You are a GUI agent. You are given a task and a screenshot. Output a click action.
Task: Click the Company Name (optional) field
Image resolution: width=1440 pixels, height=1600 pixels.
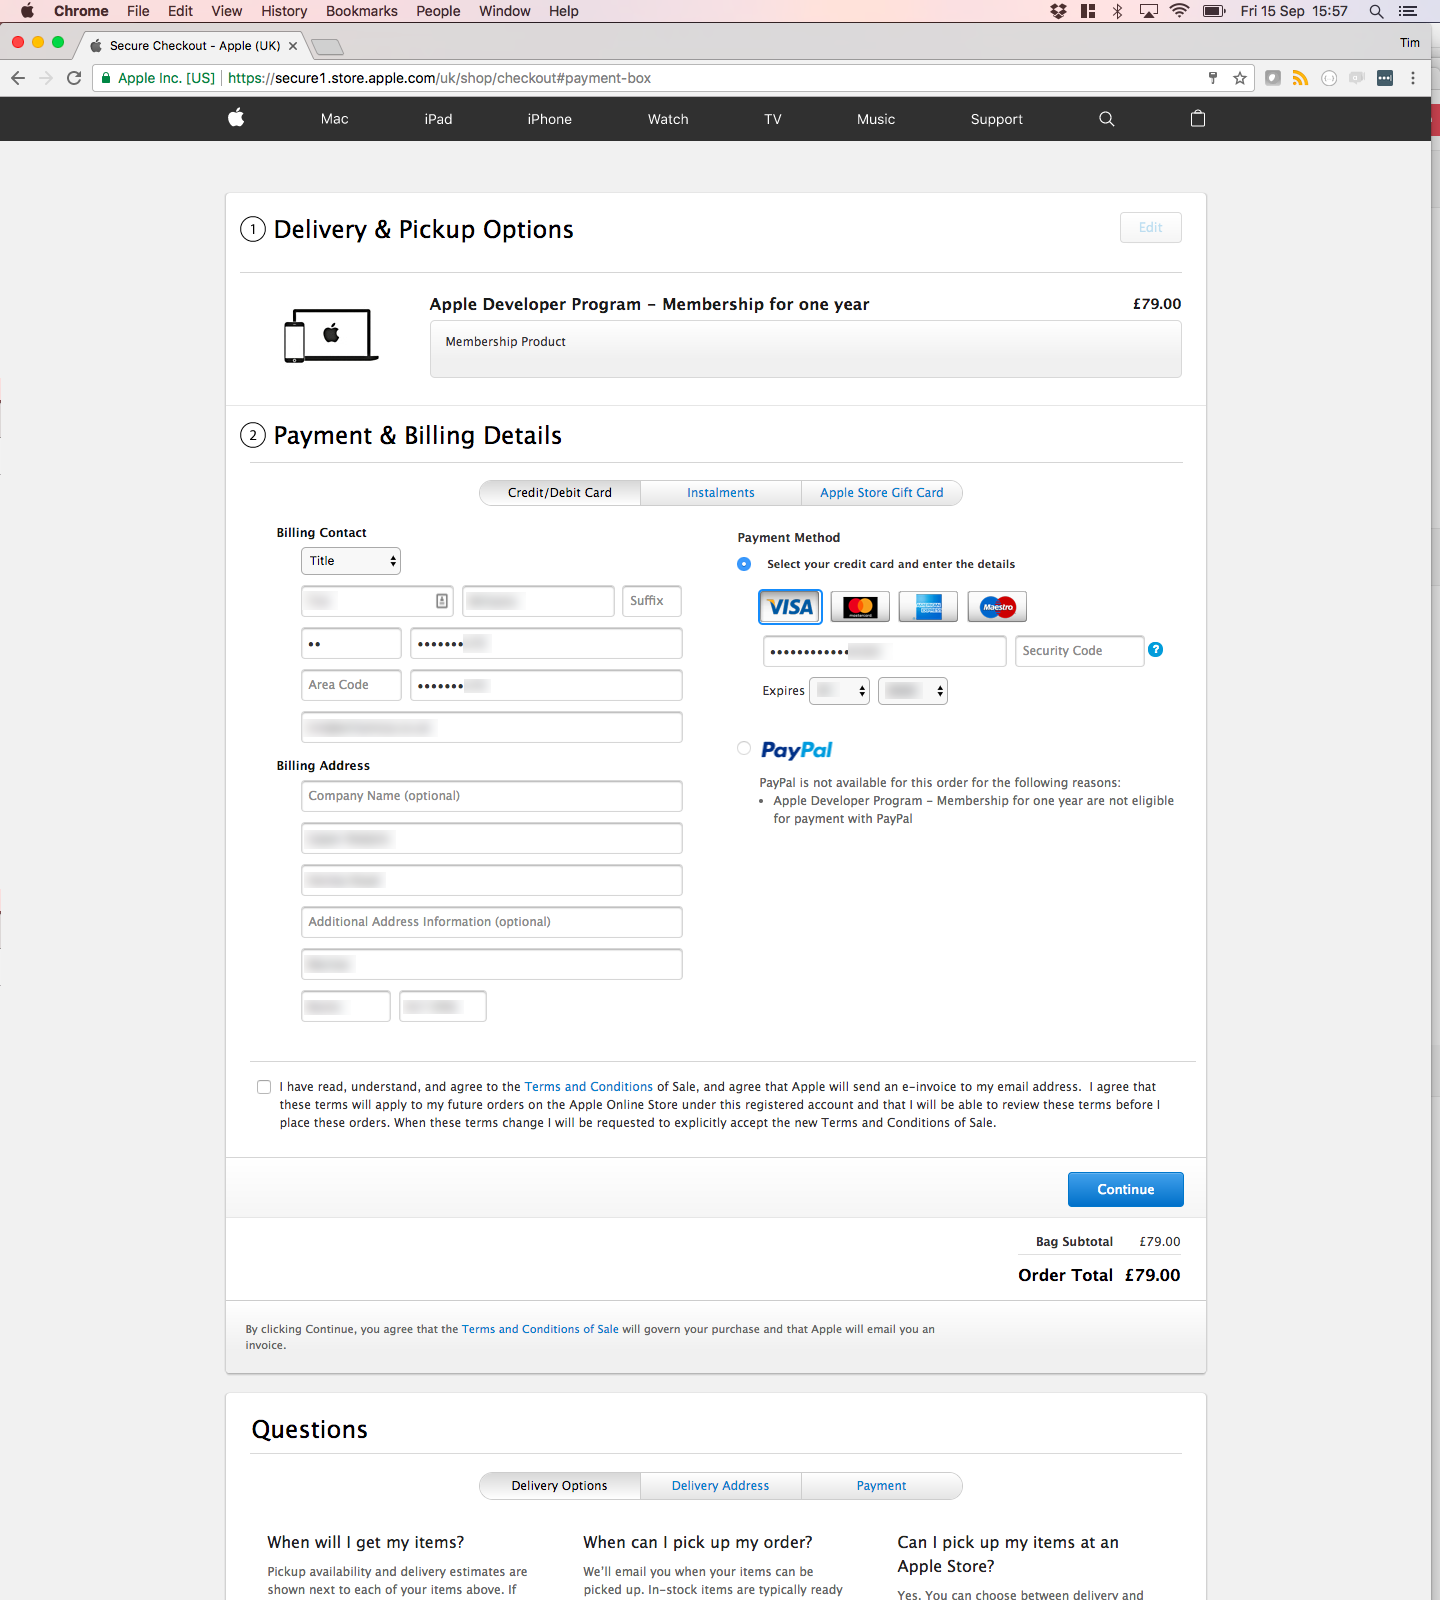point(492,796)
